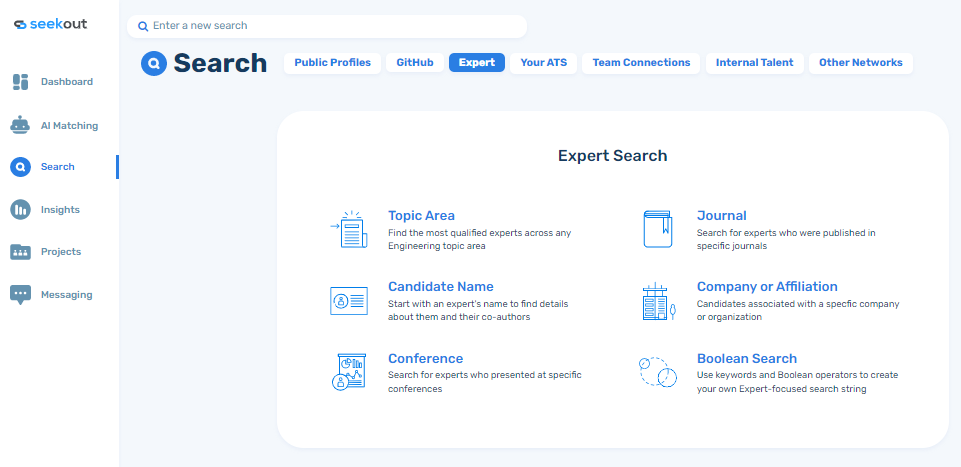Image resolution: width=961 pixels, height=467 pixels.
Task: Open the Your ATS tab
Action: [x=543, y=63]
